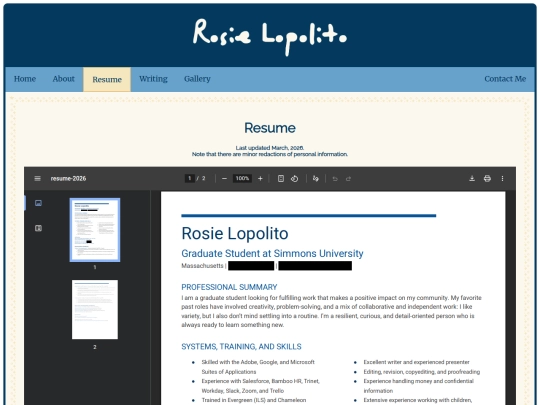Viewport: 540px width, 405px height.
Task: Edit the current page number field
Action: click(189, 178)
